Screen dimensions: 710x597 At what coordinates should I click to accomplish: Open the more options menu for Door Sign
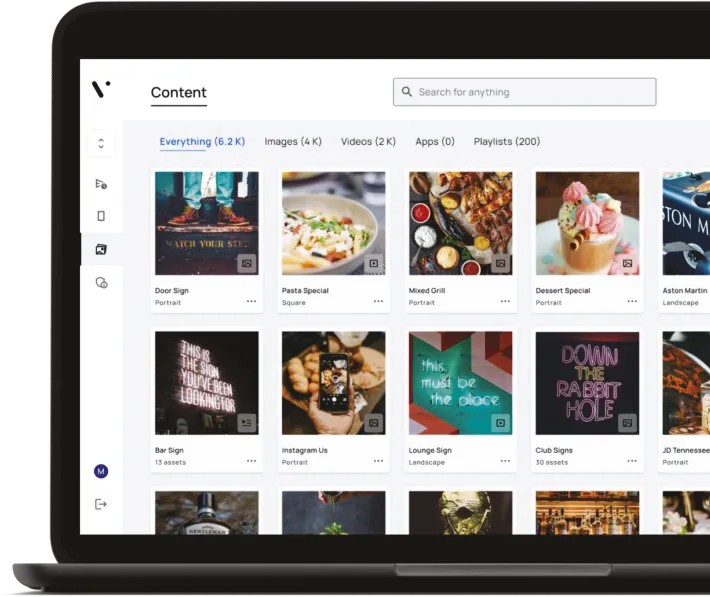coord(251,301)
